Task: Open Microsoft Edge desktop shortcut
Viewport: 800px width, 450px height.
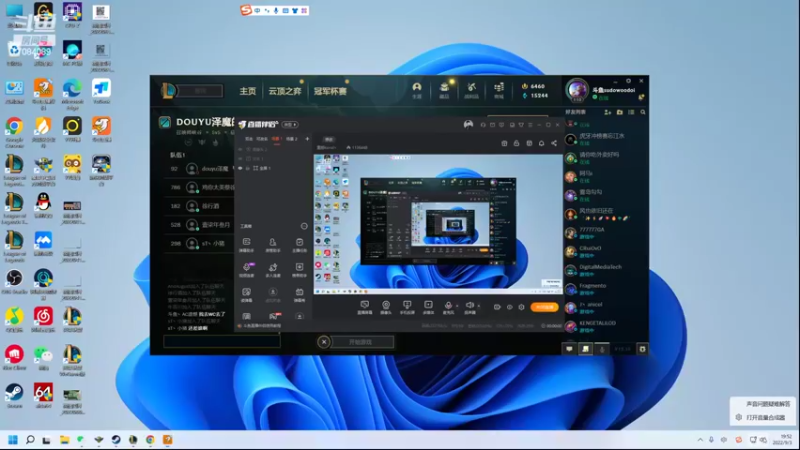Action: 72,93
